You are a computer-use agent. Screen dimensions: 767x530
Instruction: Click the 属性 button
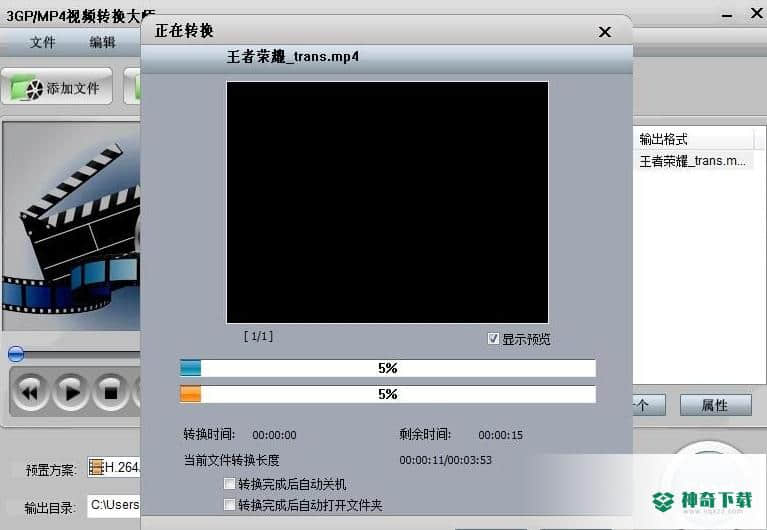[x=716, y=405]
